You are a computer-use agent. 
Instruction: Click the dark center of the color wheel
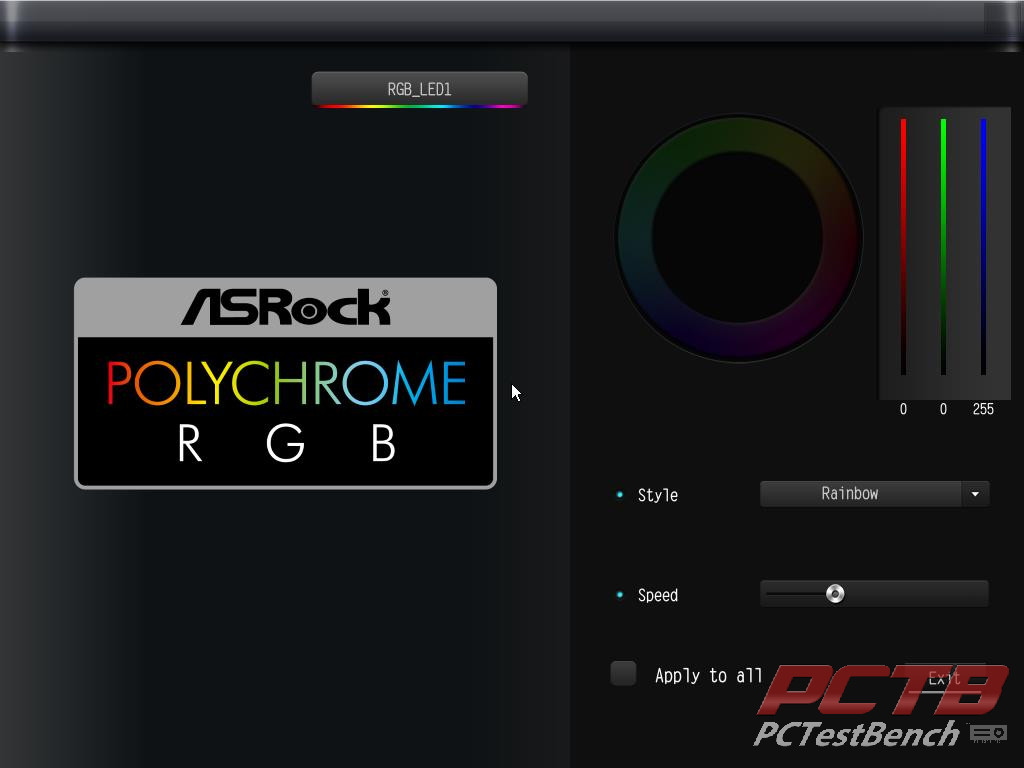(738, 238)
